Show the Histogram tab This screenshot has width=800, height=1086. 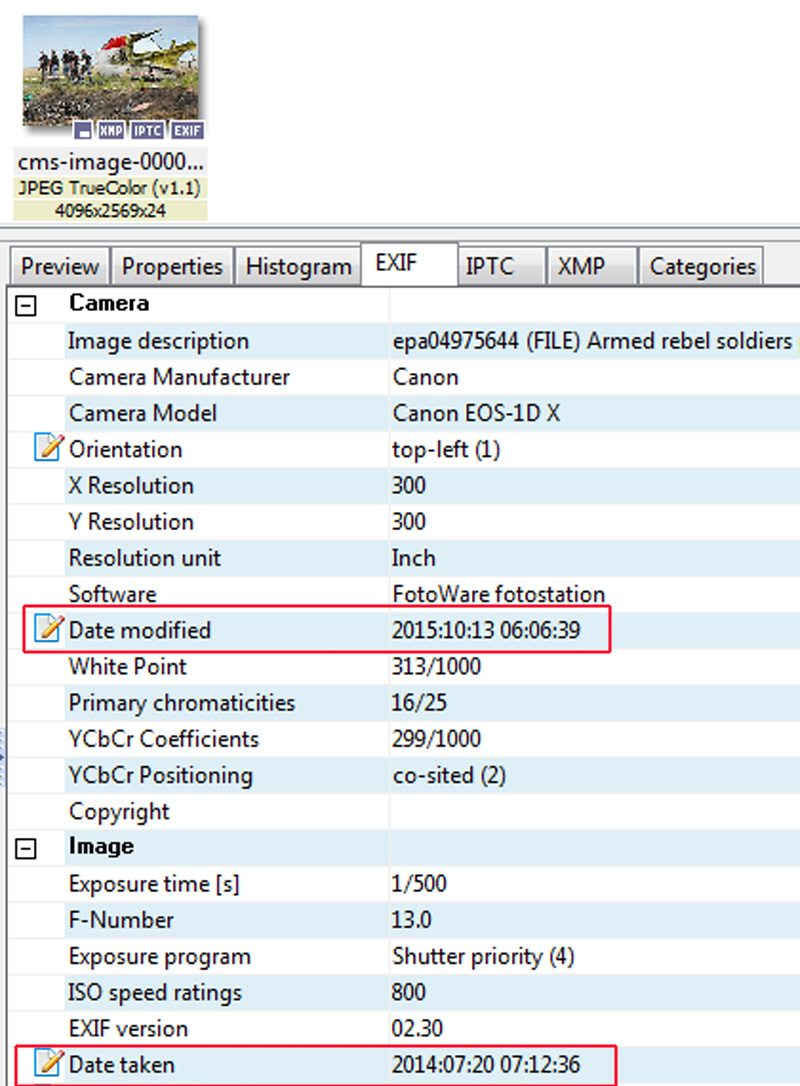click(299, 267)
